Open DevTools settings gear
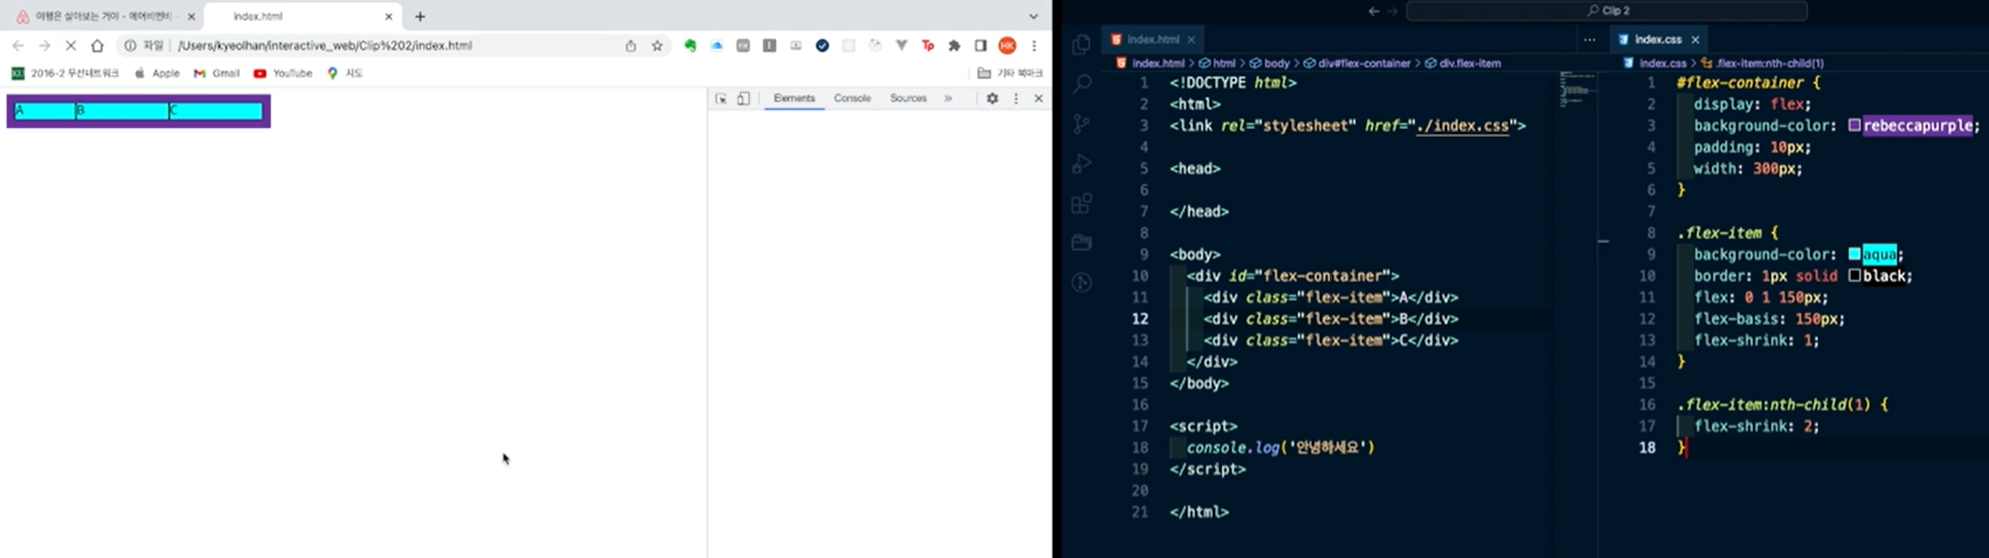 tap(992, 98)
